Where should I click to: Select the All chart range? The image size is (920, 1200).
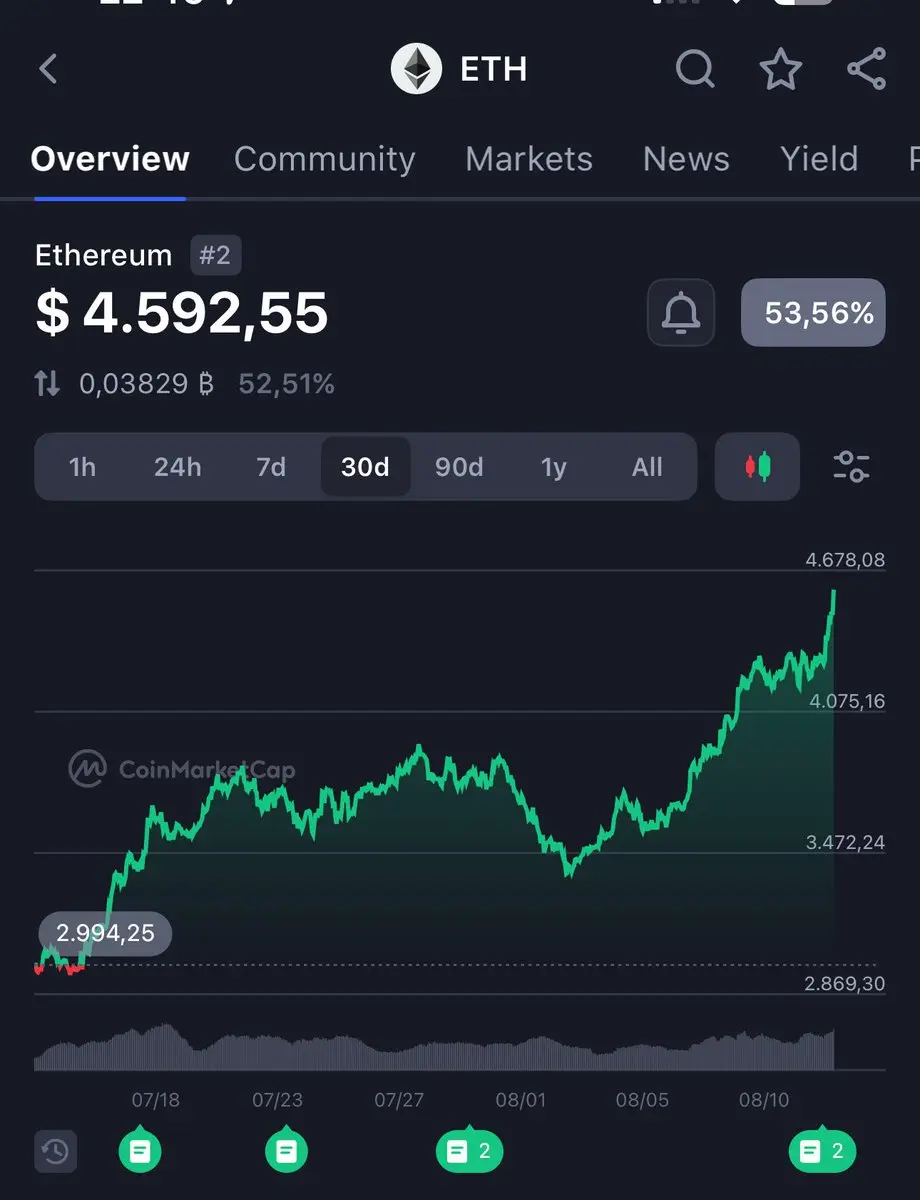(x=647, y=467)
